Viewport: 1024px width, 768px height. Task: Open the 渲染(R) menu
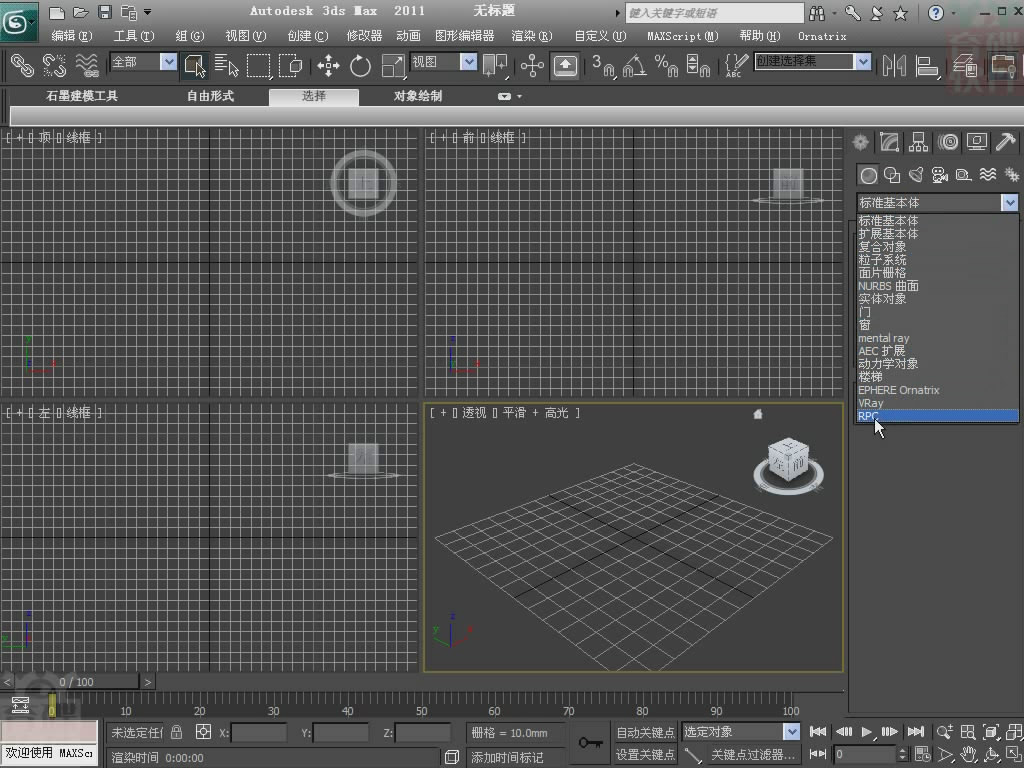(x=532, y=36)
